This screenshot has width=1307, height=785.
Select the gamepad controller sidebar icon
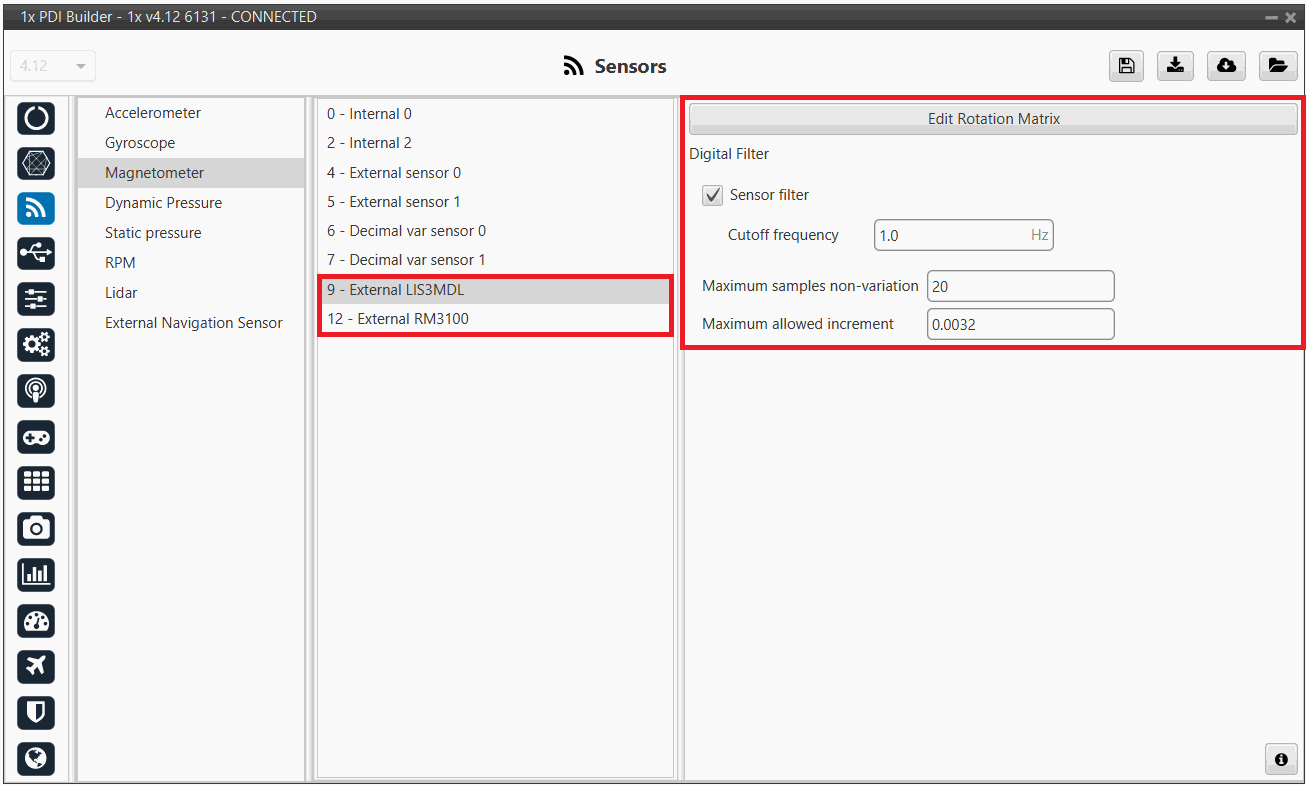[x=36, y=437]
